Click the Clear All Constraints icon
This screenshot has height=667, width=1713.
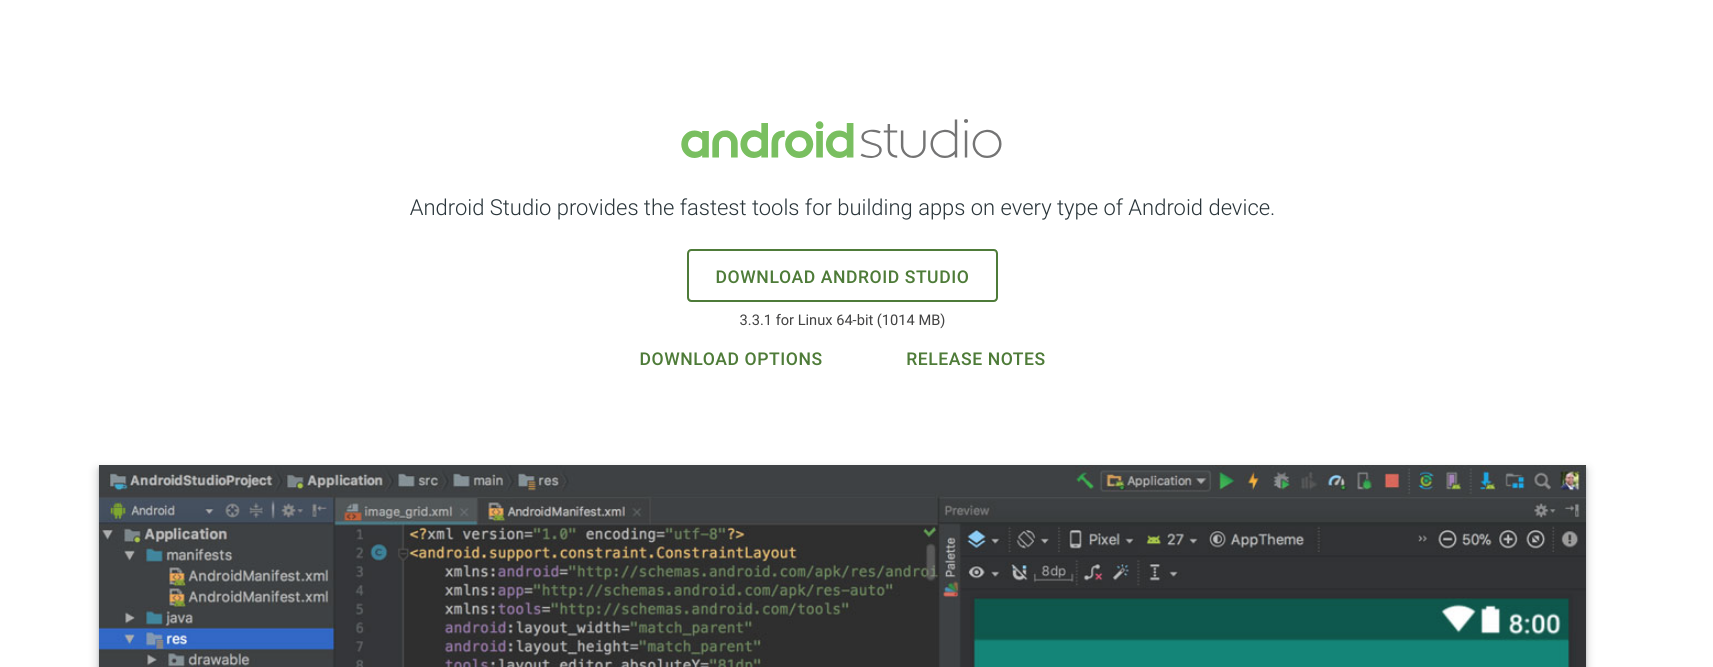tap(1093, 572)
